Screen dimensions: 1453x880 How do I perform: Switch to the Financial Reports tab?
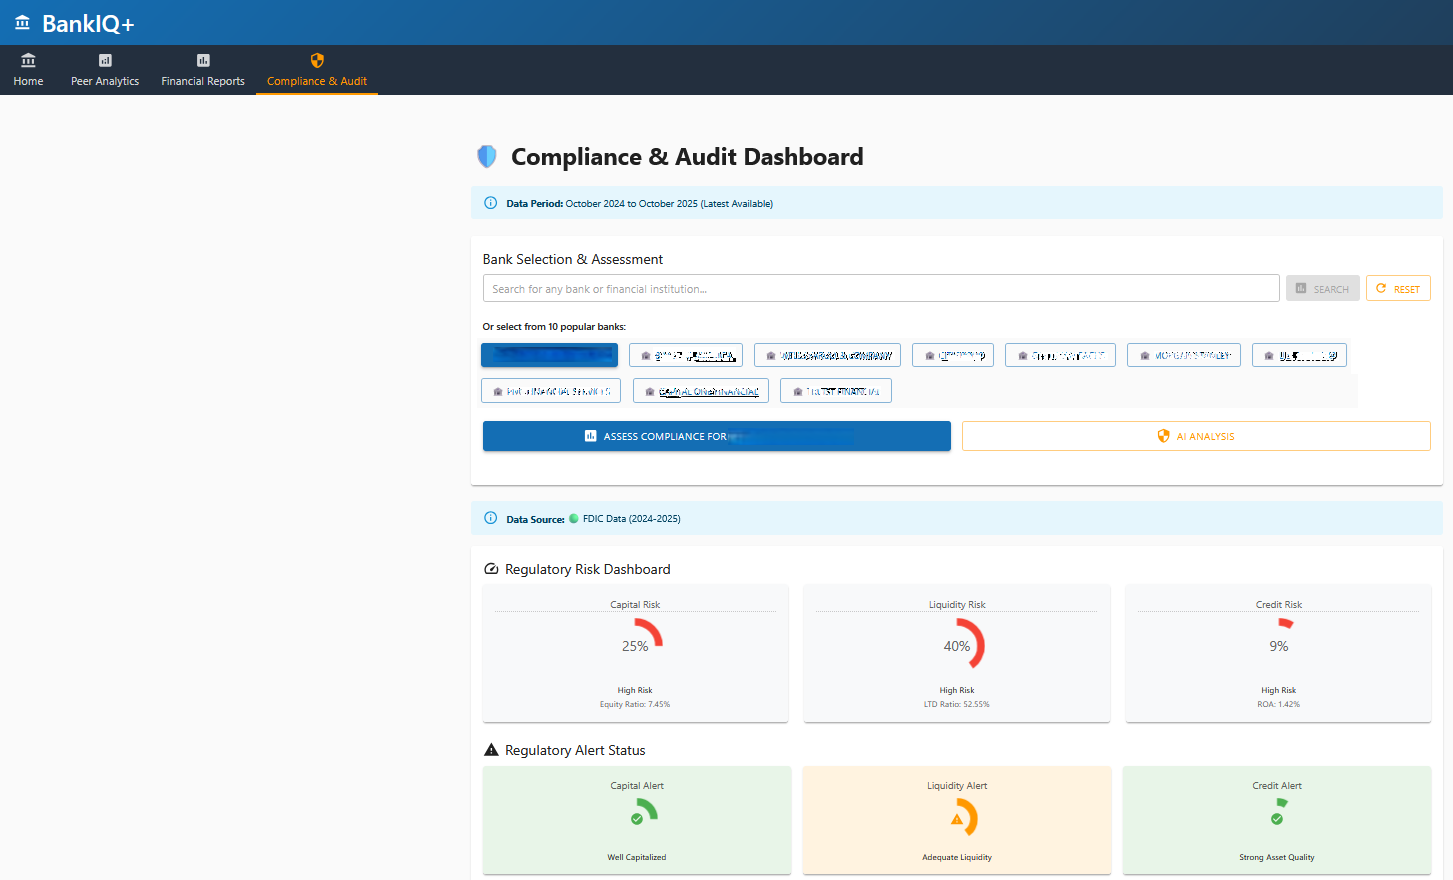(203, 71)
